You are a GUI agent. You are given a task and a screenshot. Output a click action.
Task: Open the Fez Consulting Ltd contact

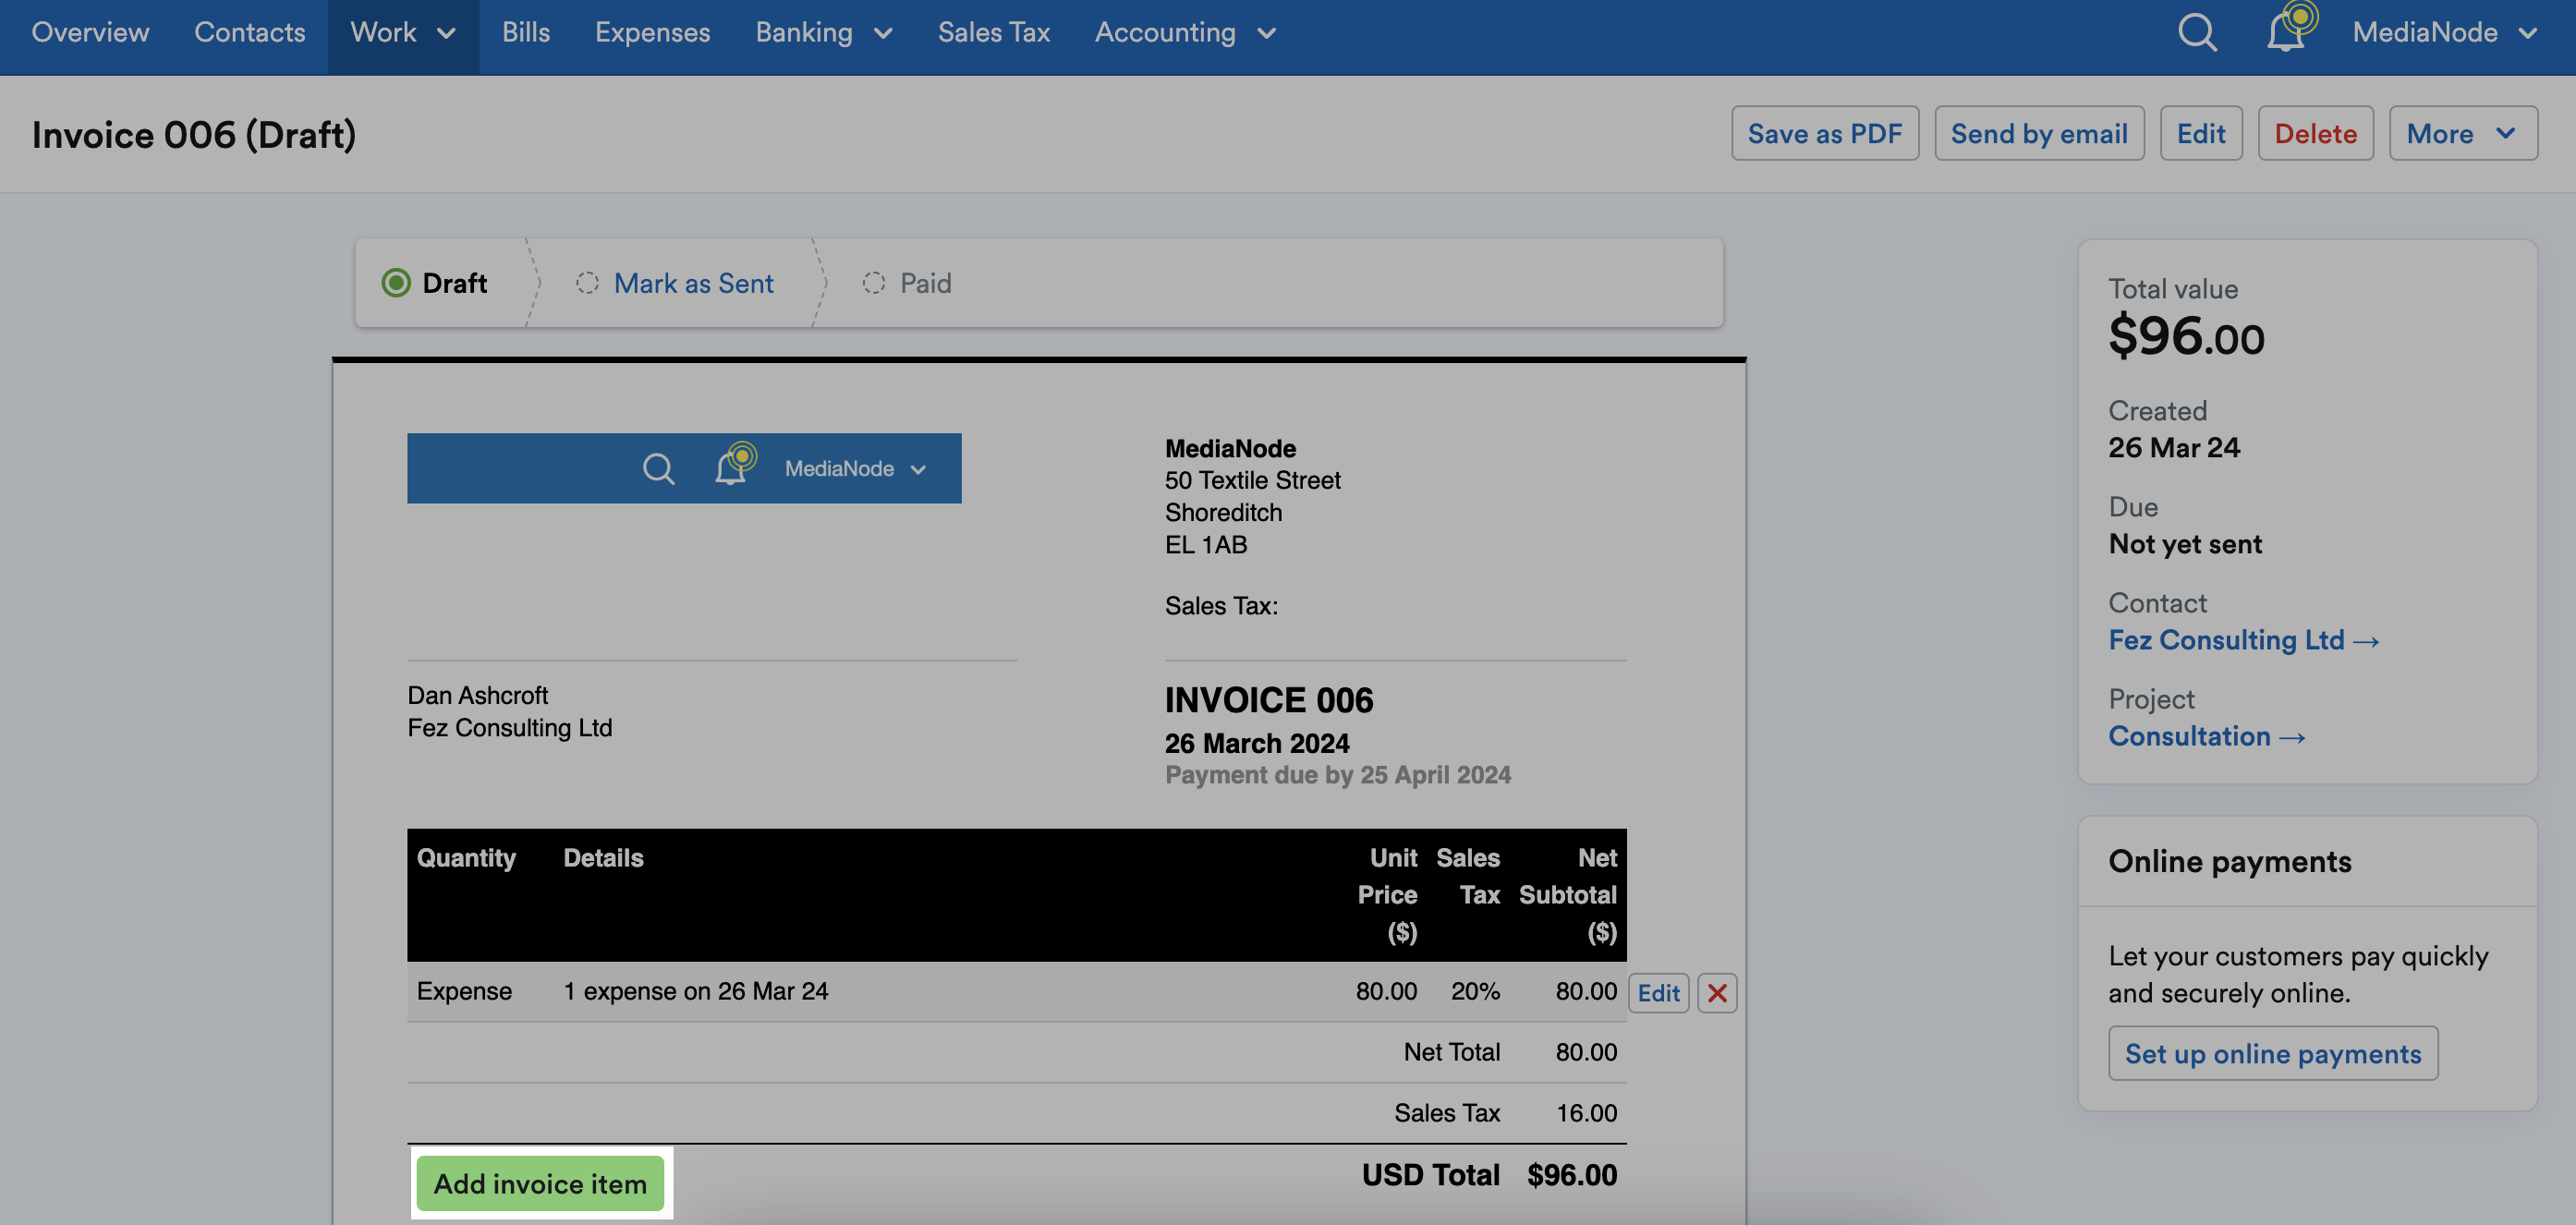click(x=2243, y=640)
